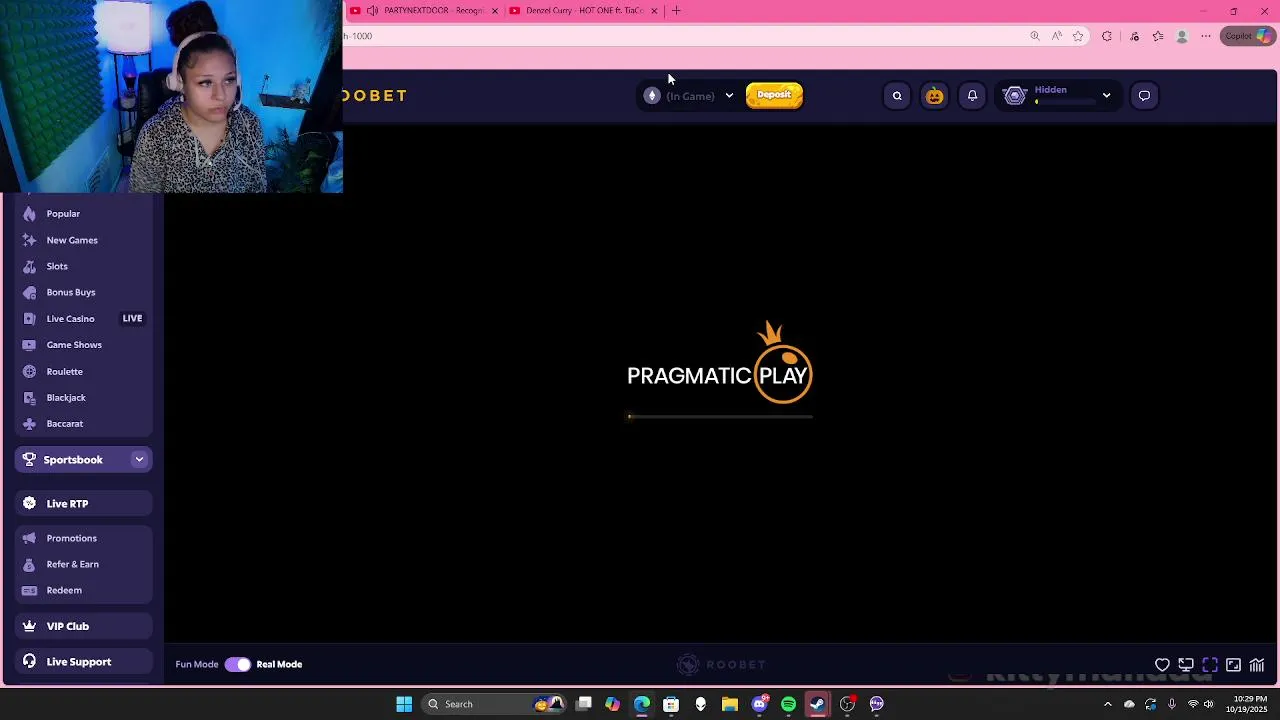Open the browser settings and more menu
The width and height of the screenshot is (1280, 720).
(x=1206, y=36)
